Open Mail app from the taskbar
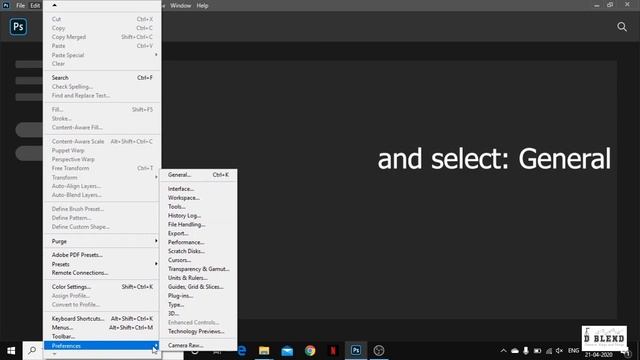The width and height of the screenshot is (640, 360). 287,351
